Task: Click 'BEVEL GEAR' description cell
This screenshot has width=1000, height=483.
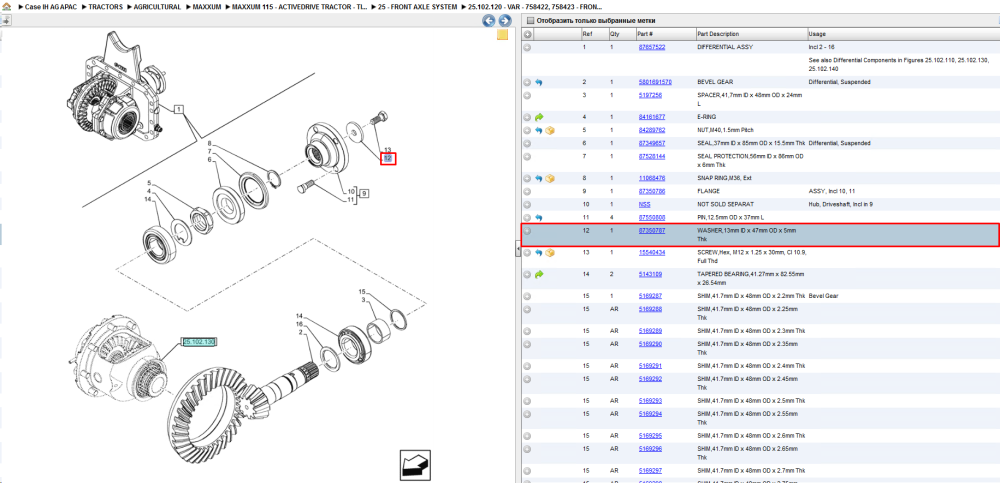Action: [716, 82]
